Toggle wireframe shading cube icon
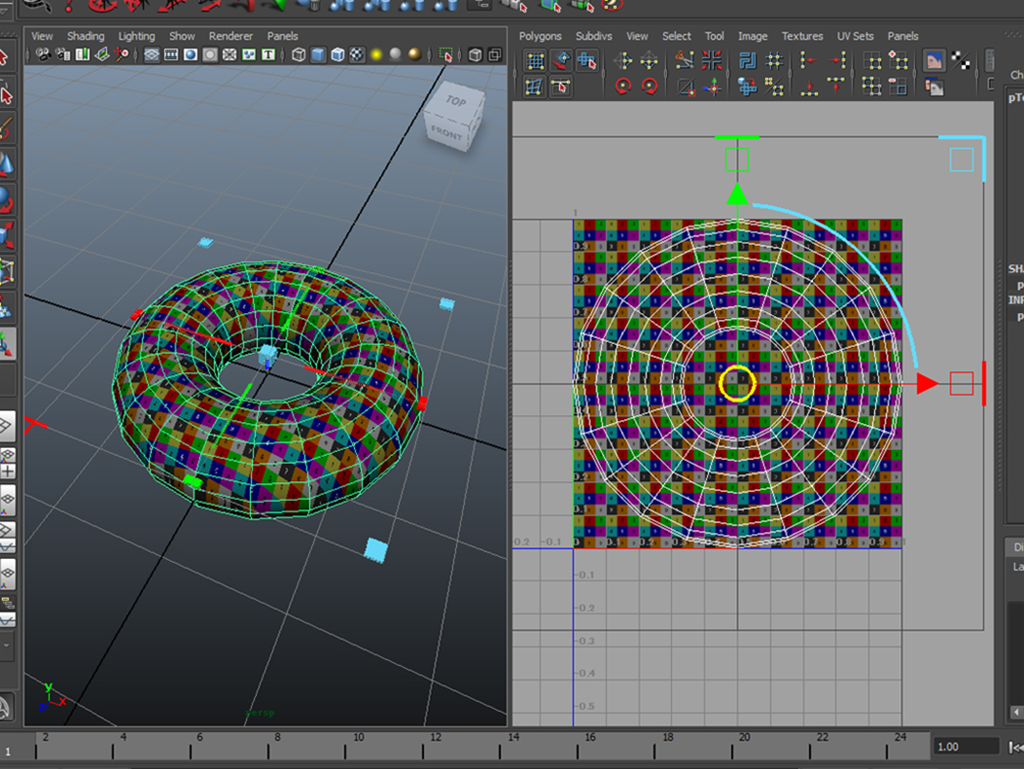 (x=298, y=55)
